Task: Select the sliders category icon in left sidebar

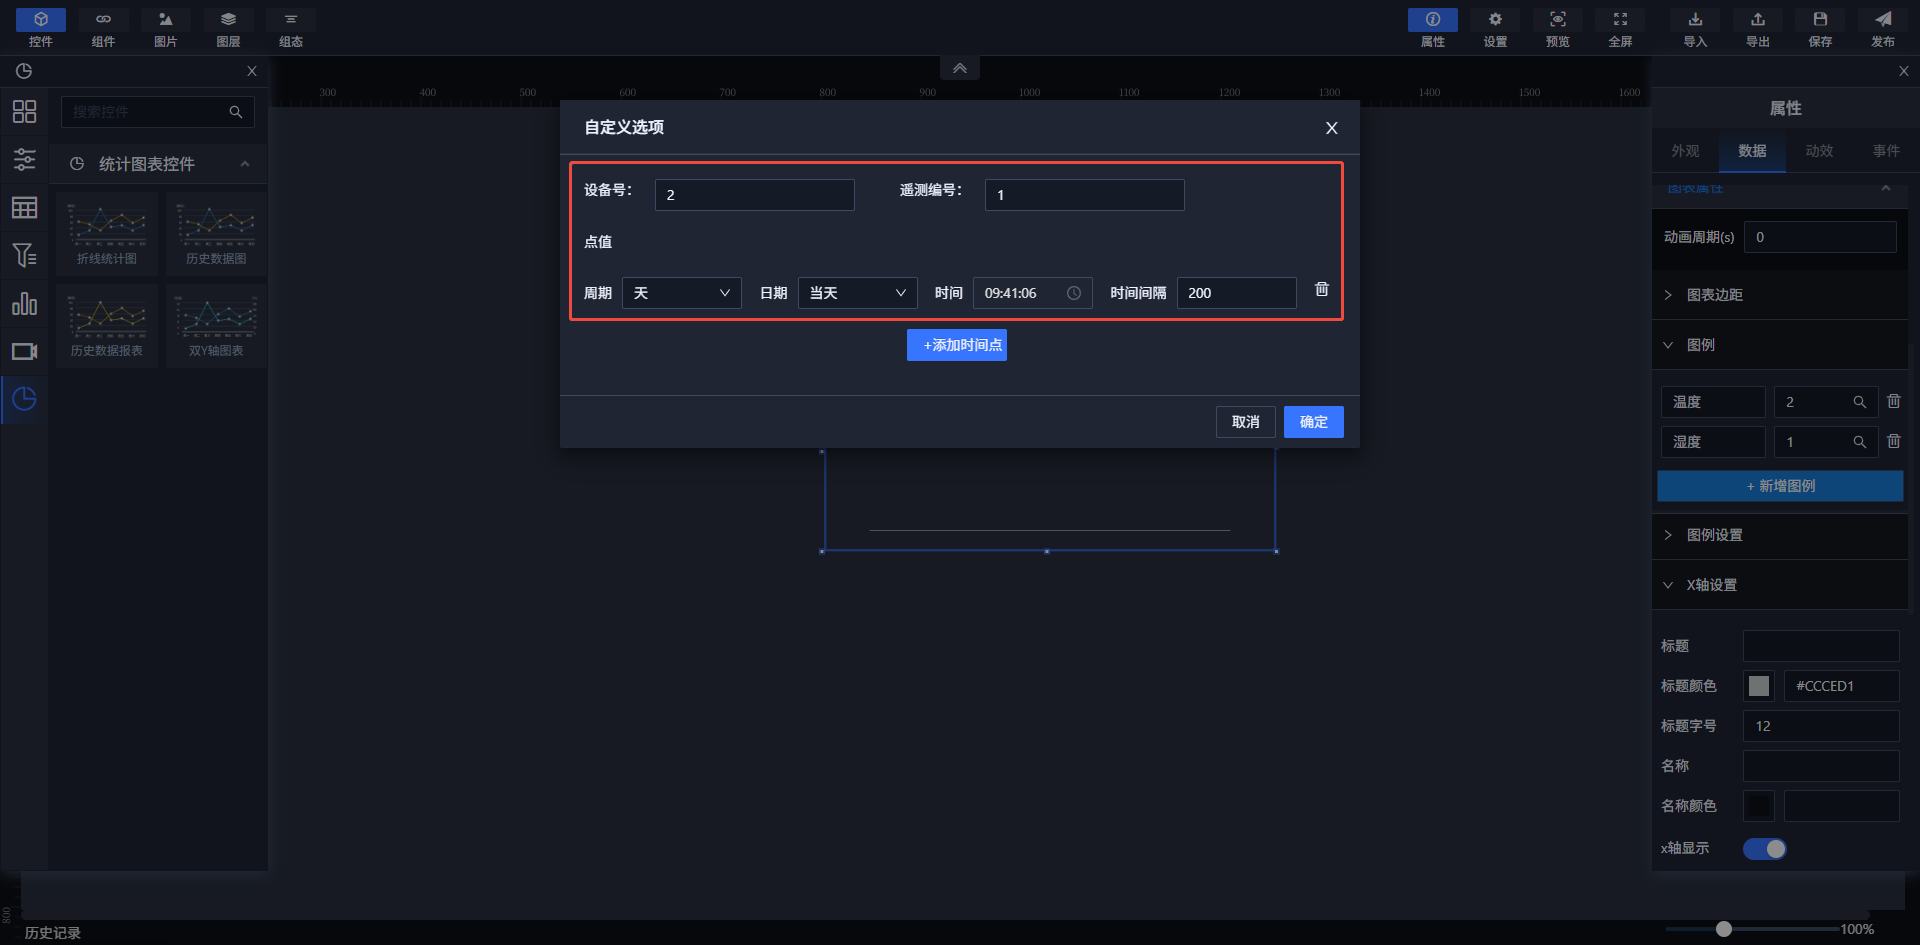Action: click(24, 159)
